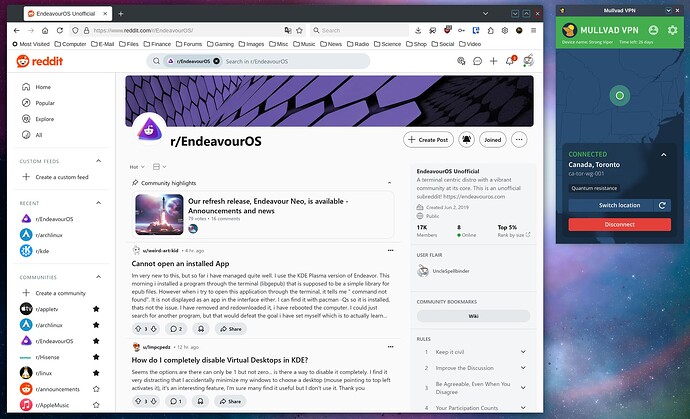Open options for weird-art-kid post

coord(390,250)
